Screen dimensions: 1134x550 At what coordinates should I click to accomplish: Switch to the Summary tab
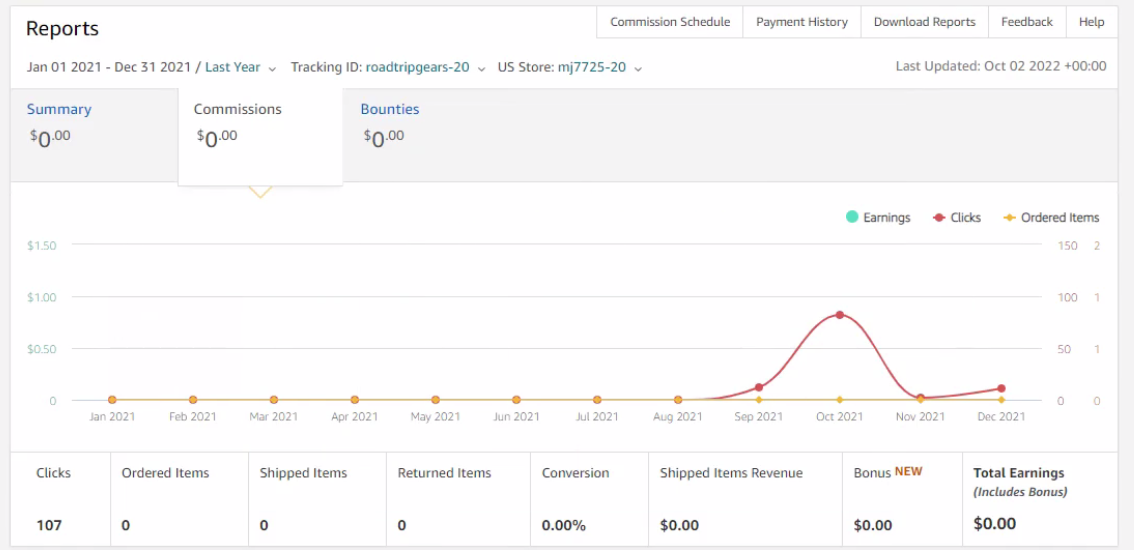tap(59, 109)
